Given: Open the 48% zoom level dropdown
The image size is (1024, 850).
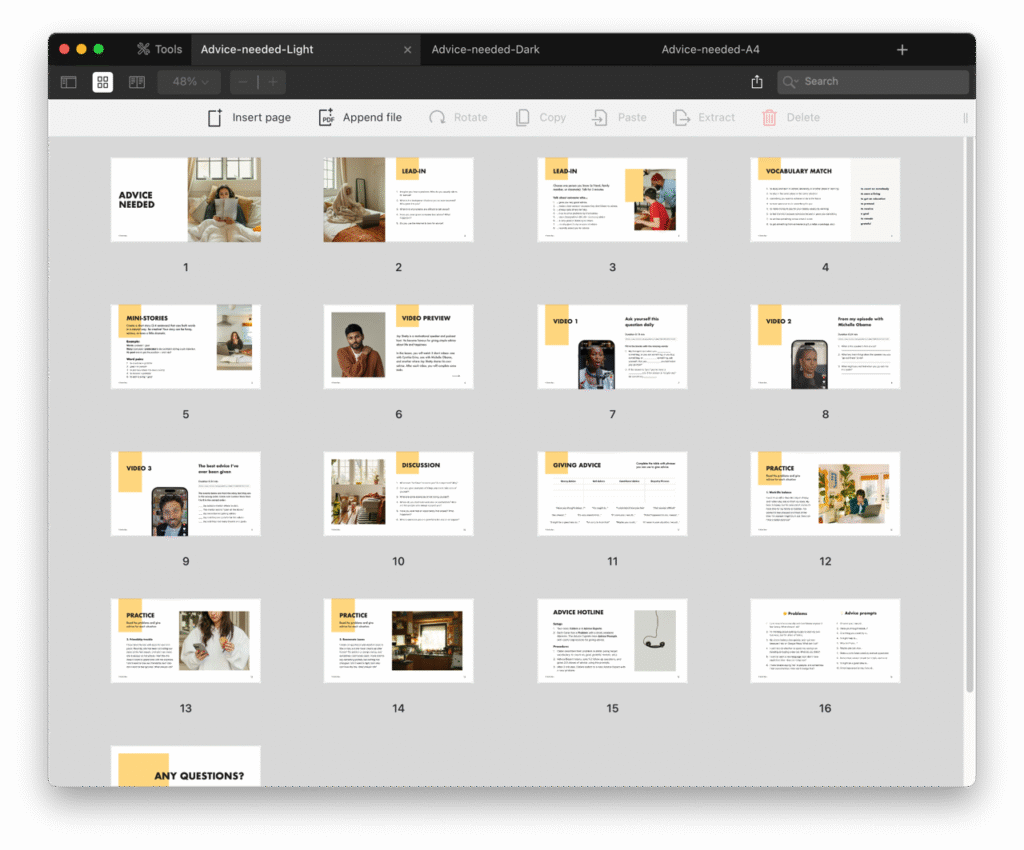Looking at the screenshot, I should (189, 82).
